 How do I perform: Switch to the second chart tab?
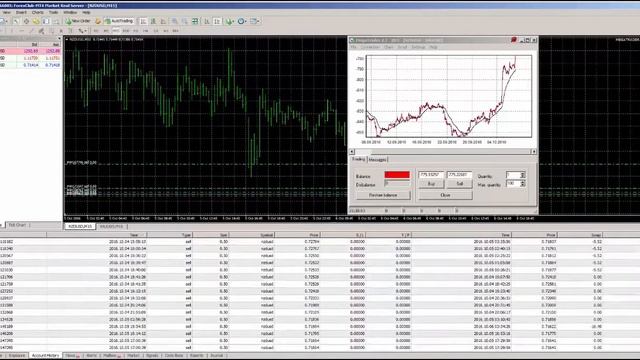pos(111,226)
